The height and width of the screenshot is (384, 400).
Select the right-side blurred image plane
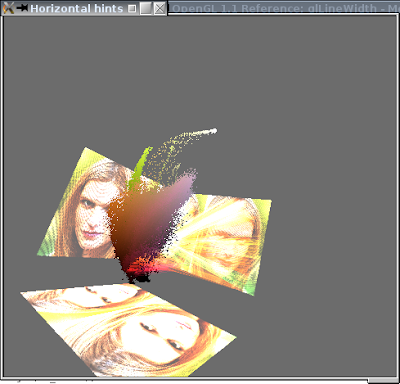(227, 240)
